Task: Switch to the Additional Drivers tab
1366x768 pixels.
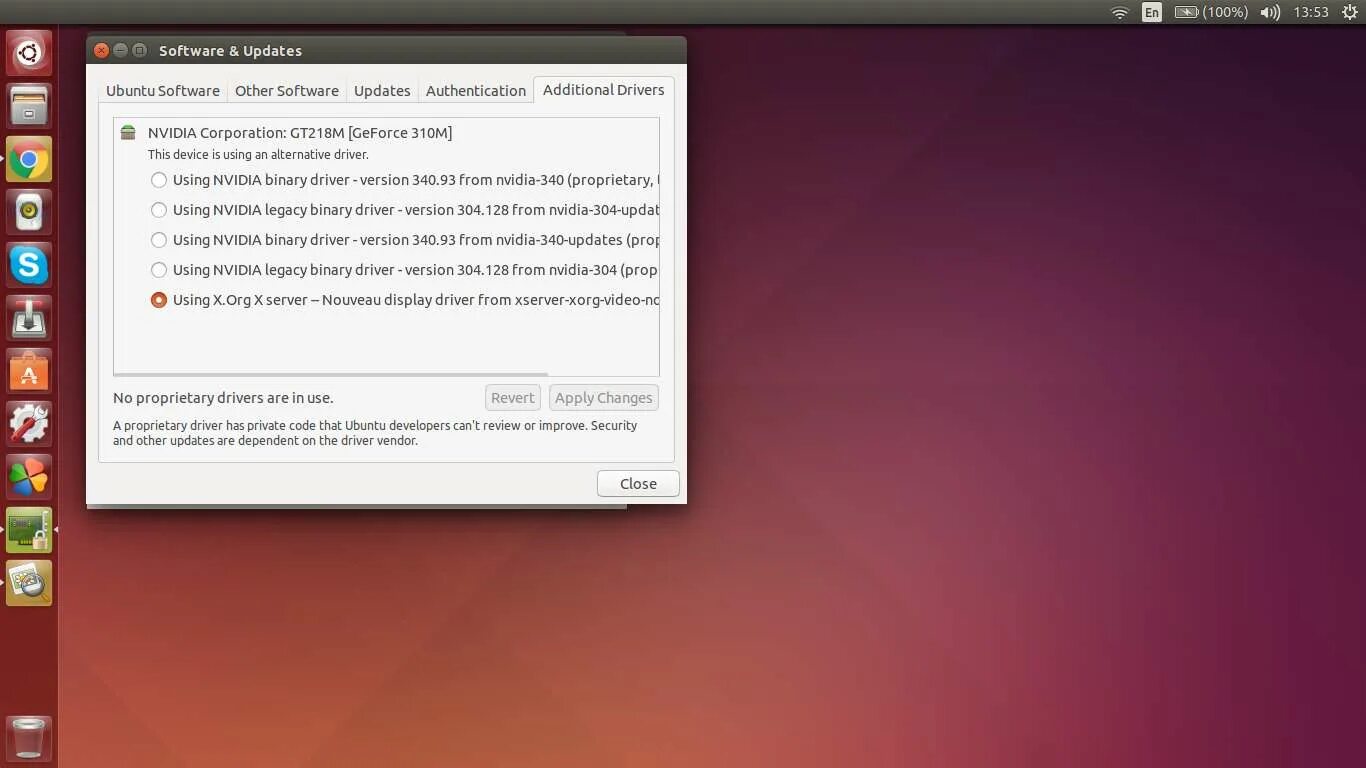Action: pyautogui.click(x=604, y=89)
